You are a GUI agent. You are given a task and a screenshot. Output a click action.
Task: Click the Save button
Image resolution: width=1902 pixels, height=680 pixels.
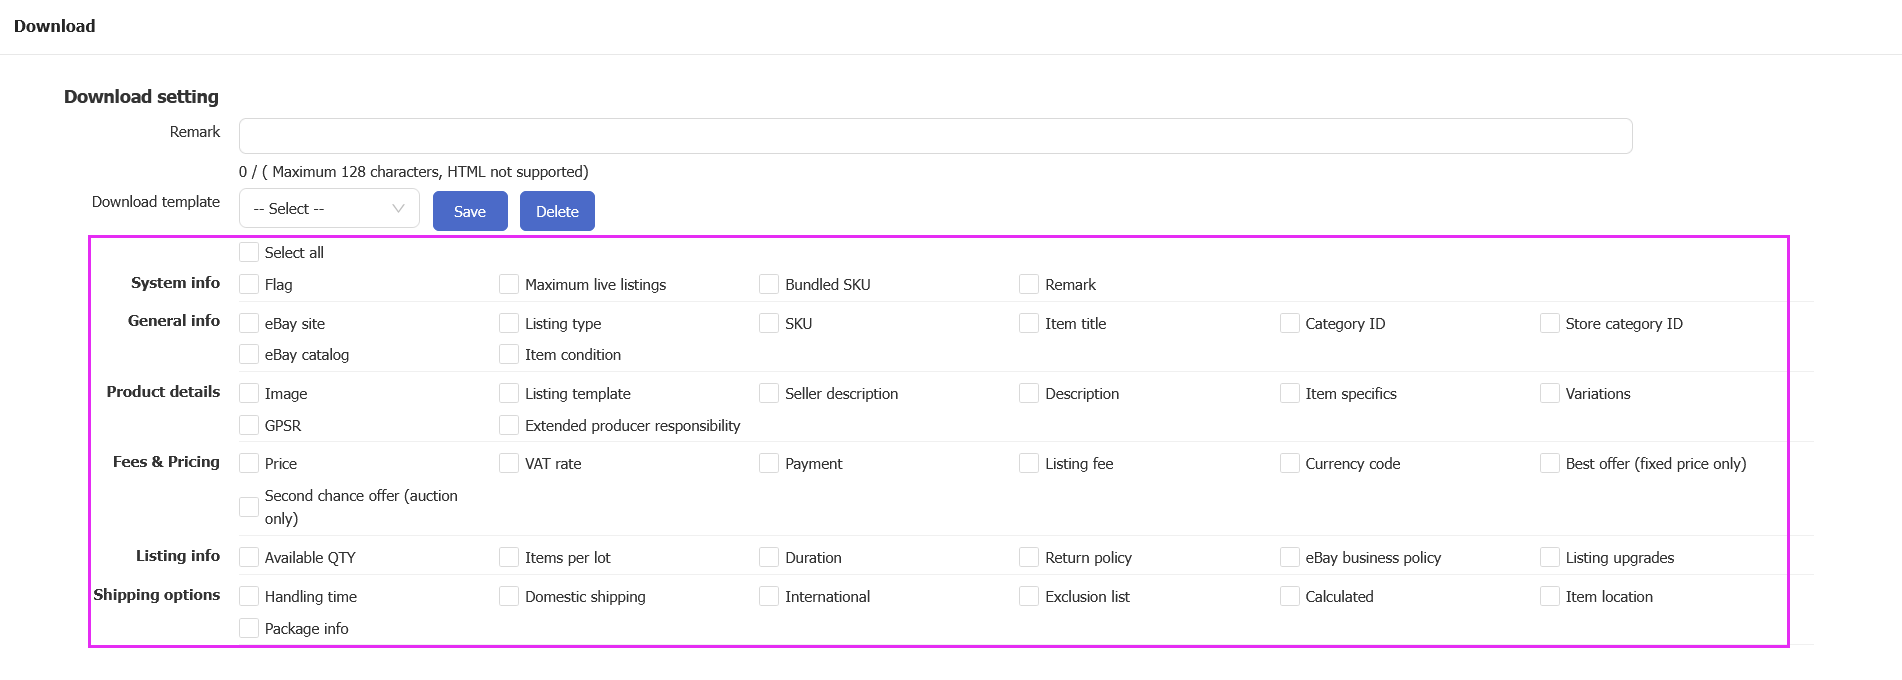(x=470, y=211)
